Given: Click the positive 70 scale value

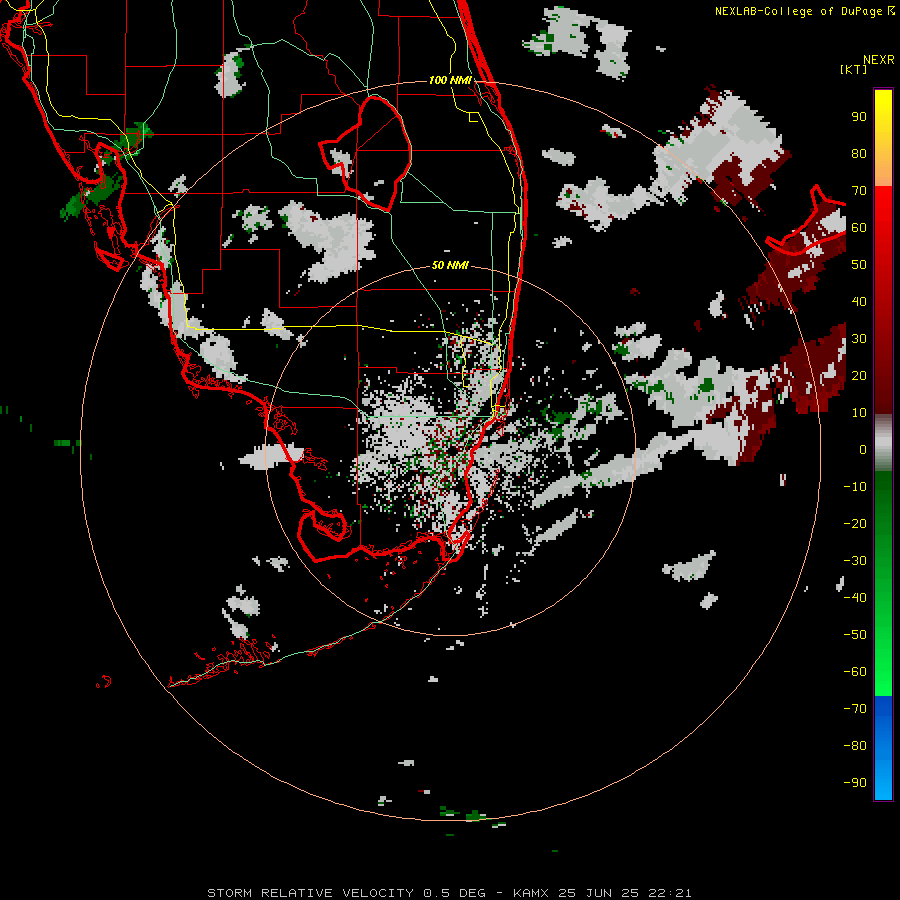Looking at the screenshot, I should click(x=859, y=191).
